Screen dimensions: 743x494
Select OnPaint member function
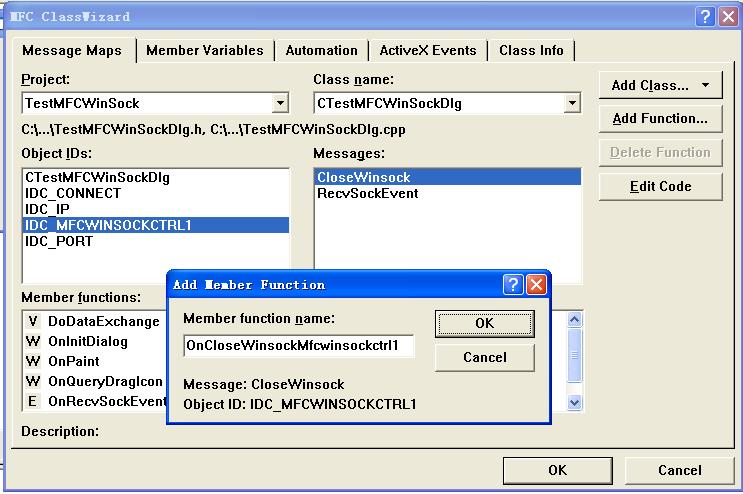click(95, 361)
